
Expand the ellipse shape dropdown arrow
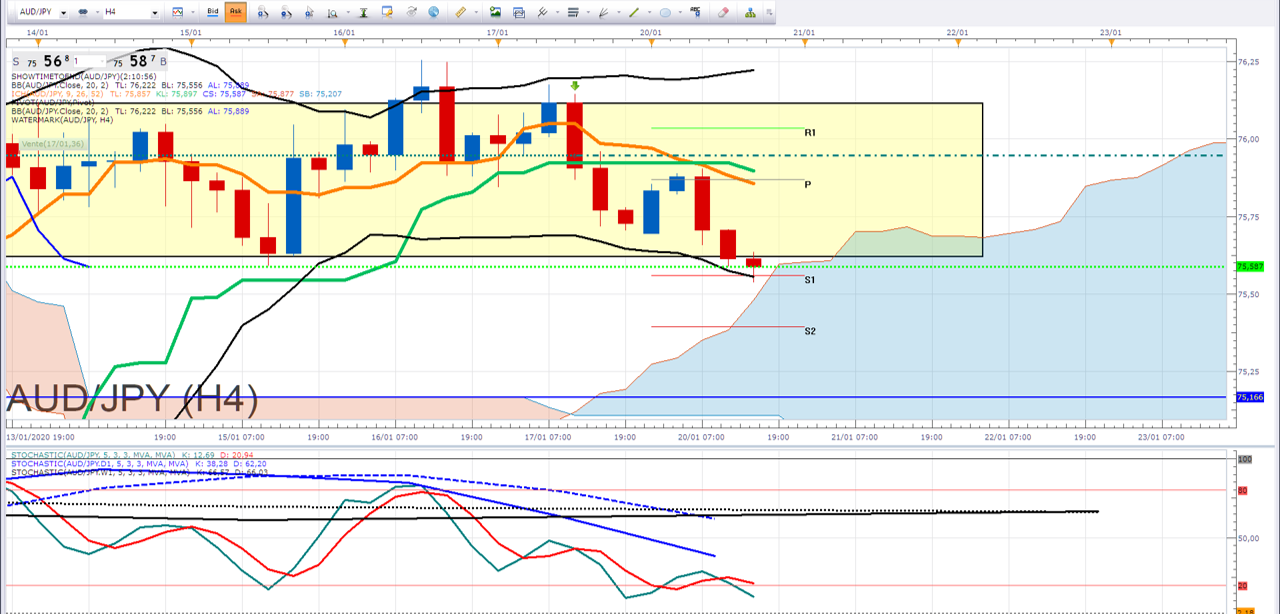(680, 12)
